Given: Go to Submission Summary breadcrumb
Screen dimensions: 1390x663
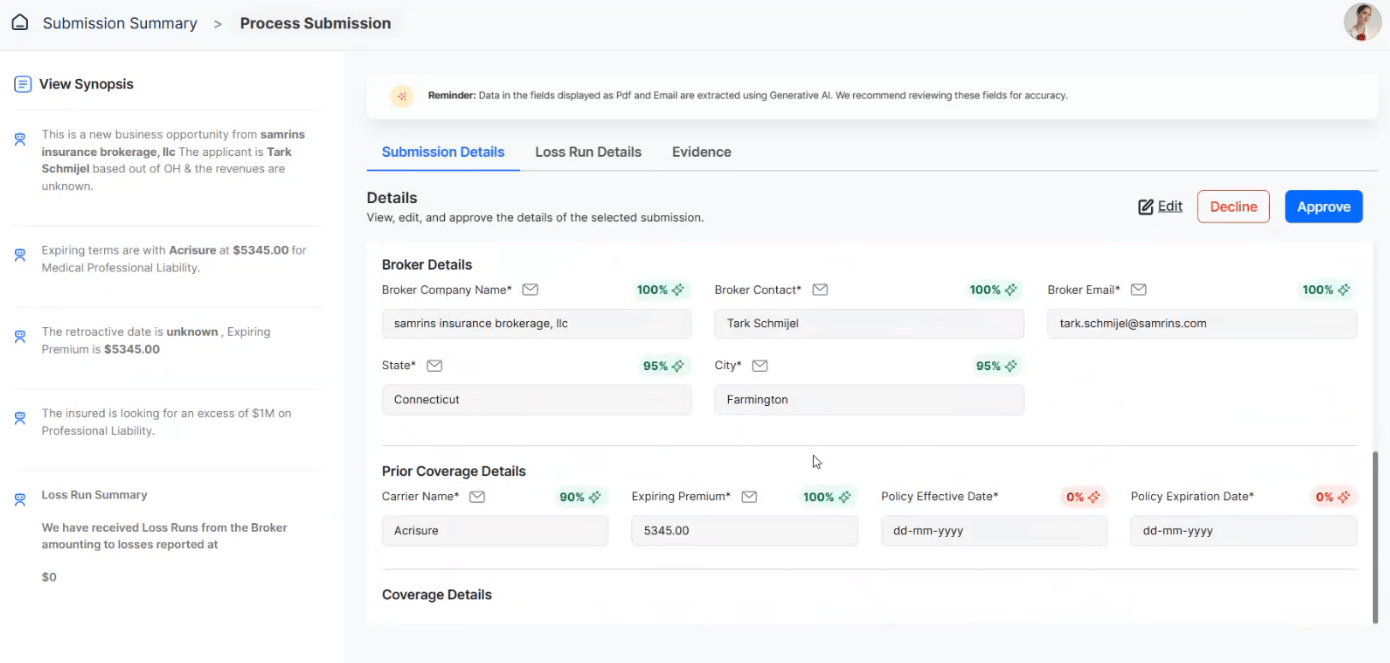Looking at the screenshot, I should (120, 23).
